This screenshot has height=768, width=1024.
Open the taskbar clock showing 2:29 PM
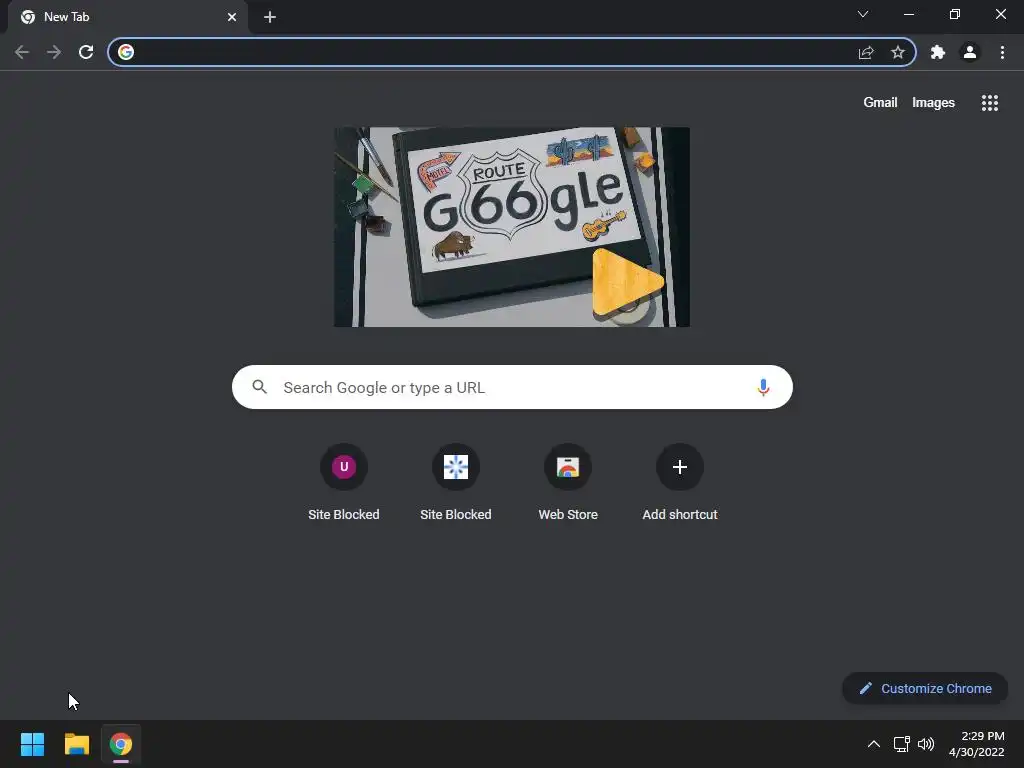[x=977, y=744]
